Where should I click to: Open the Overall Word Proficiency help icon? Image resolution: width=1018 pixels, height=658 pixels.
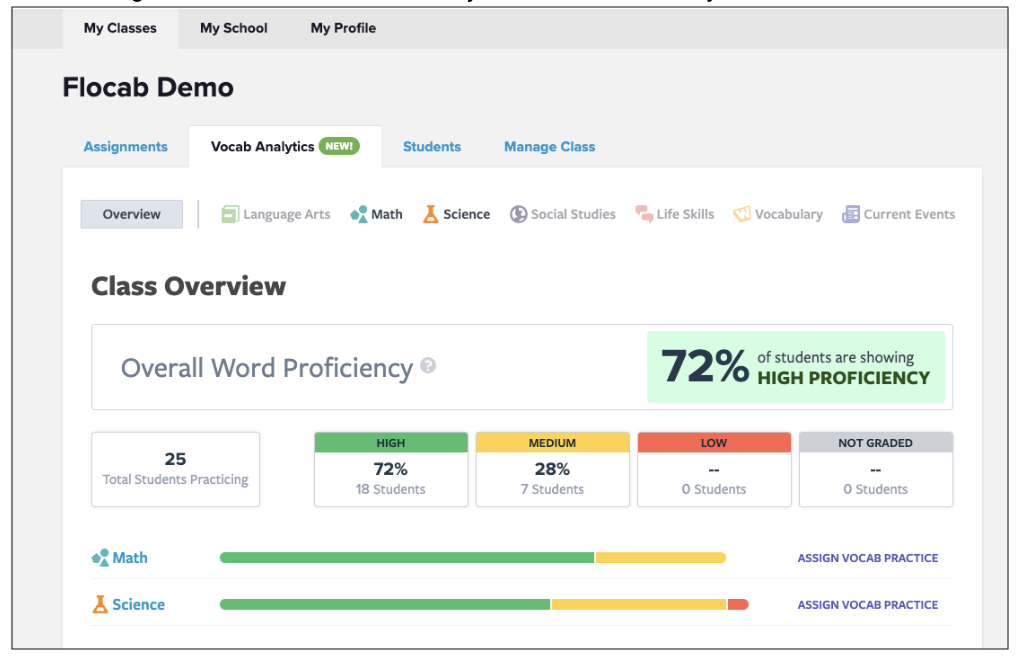click(x=428, y=366)
